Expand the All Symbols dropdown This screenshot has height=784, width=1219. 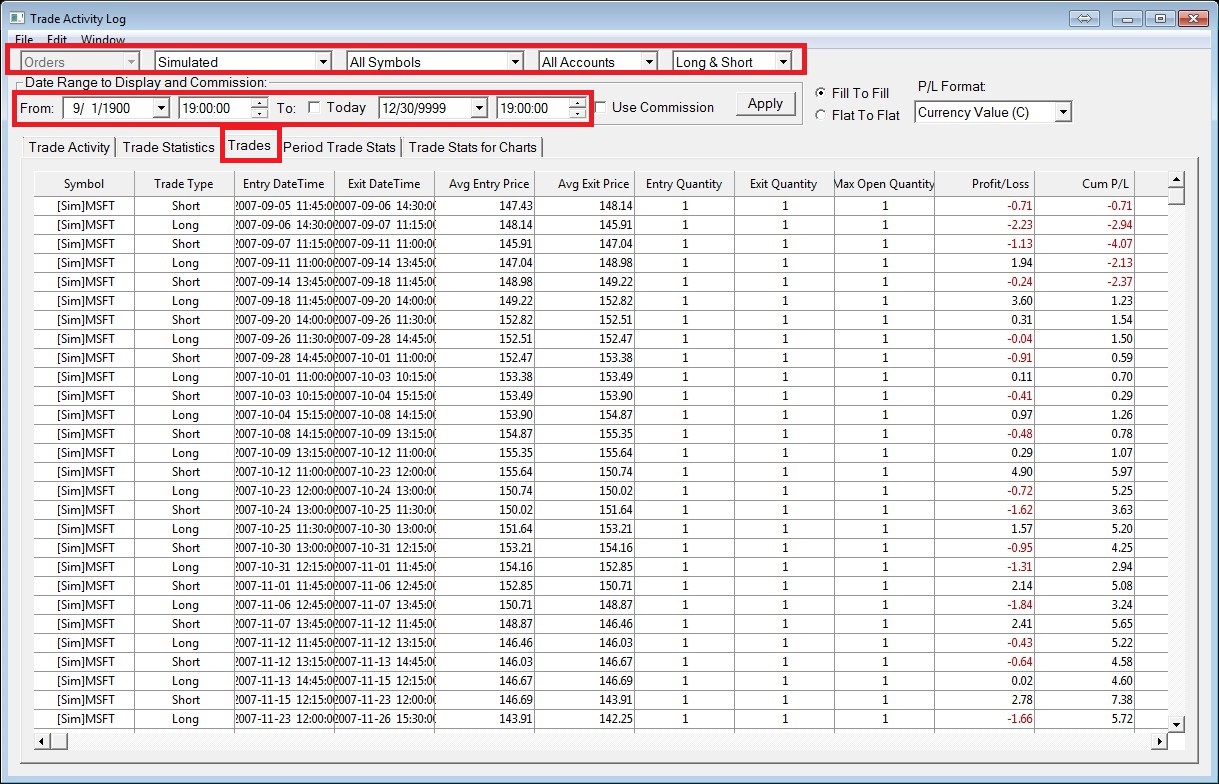(515, 62)
